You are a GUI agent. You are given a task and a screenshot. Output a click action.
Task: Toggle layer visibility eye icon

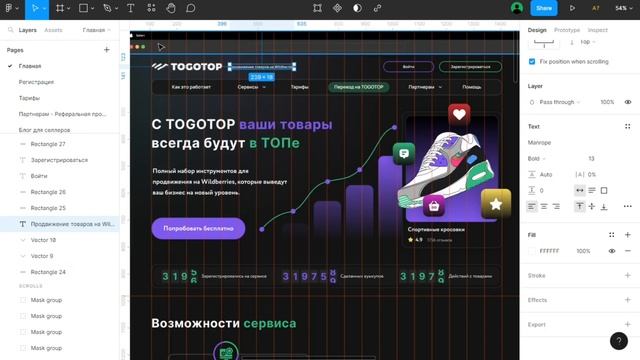(x=628, y=102)
